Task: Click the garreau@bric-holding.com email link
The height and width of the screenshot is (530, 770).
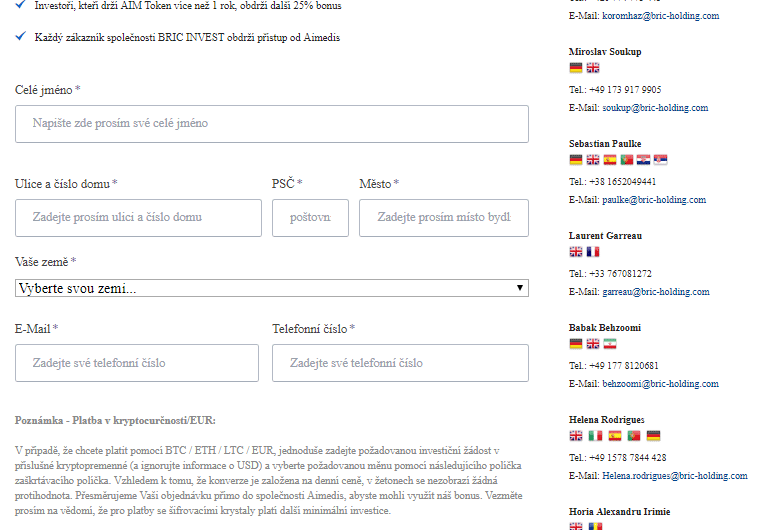Action: pos(655,292)
